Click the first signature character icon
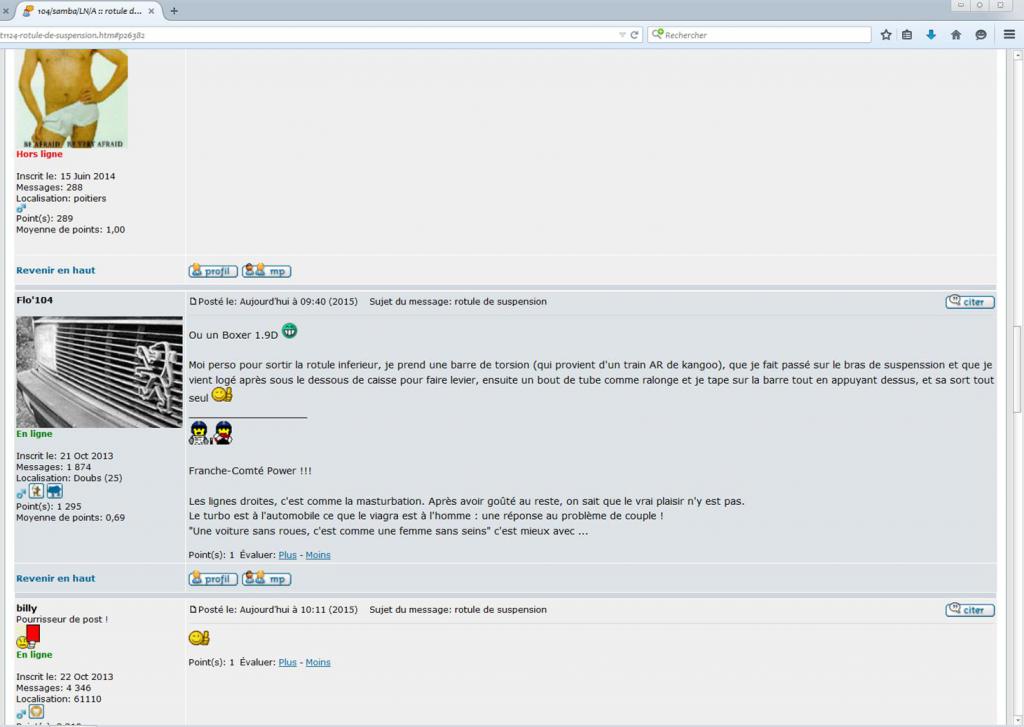 [x=199, y=433]
